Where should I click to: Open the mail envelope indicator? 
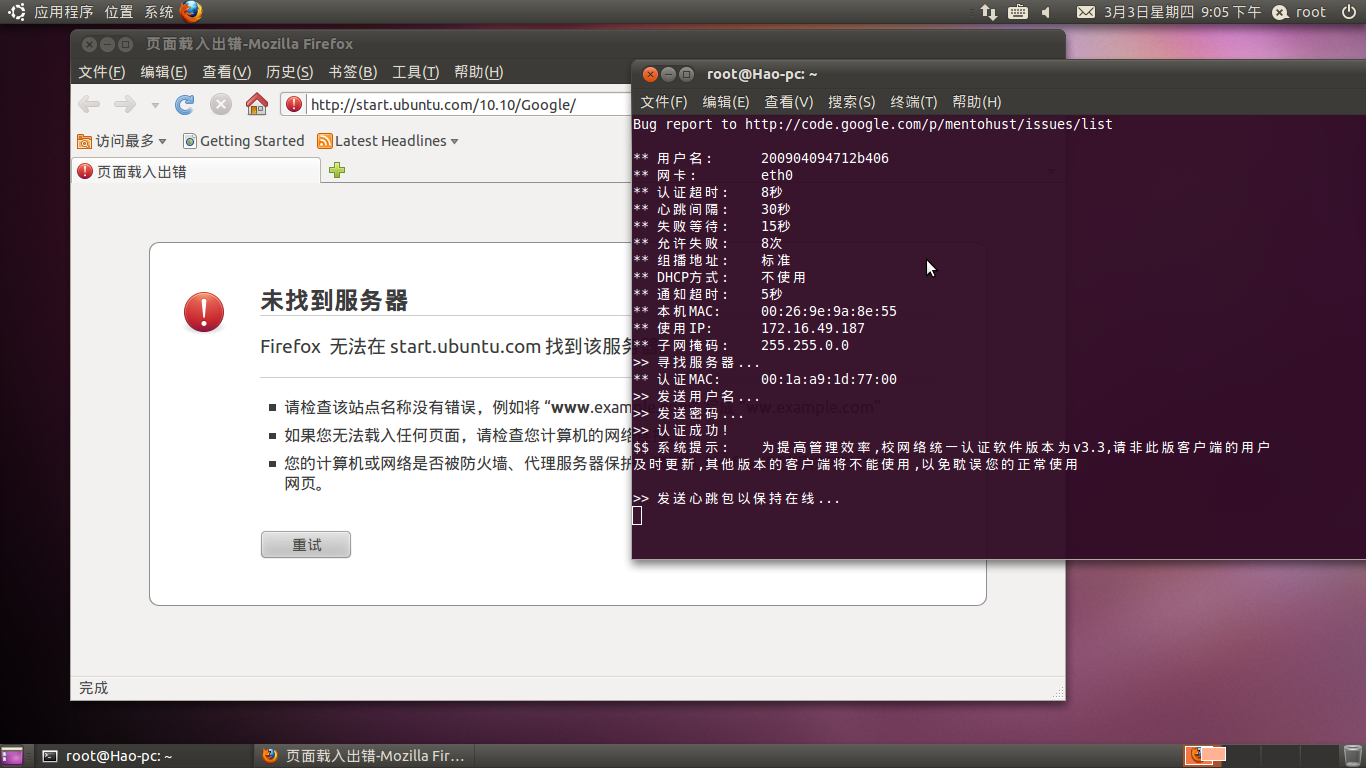click(1085, 12)
